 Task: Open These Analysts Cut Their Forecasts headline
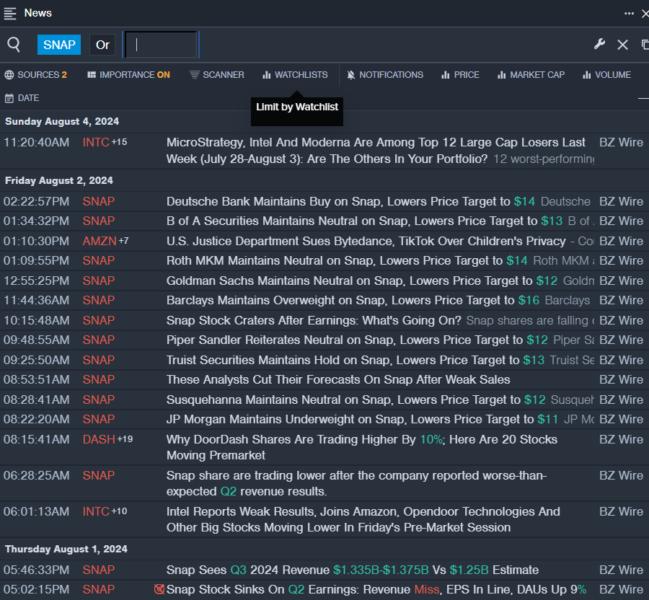pos(338,379)
